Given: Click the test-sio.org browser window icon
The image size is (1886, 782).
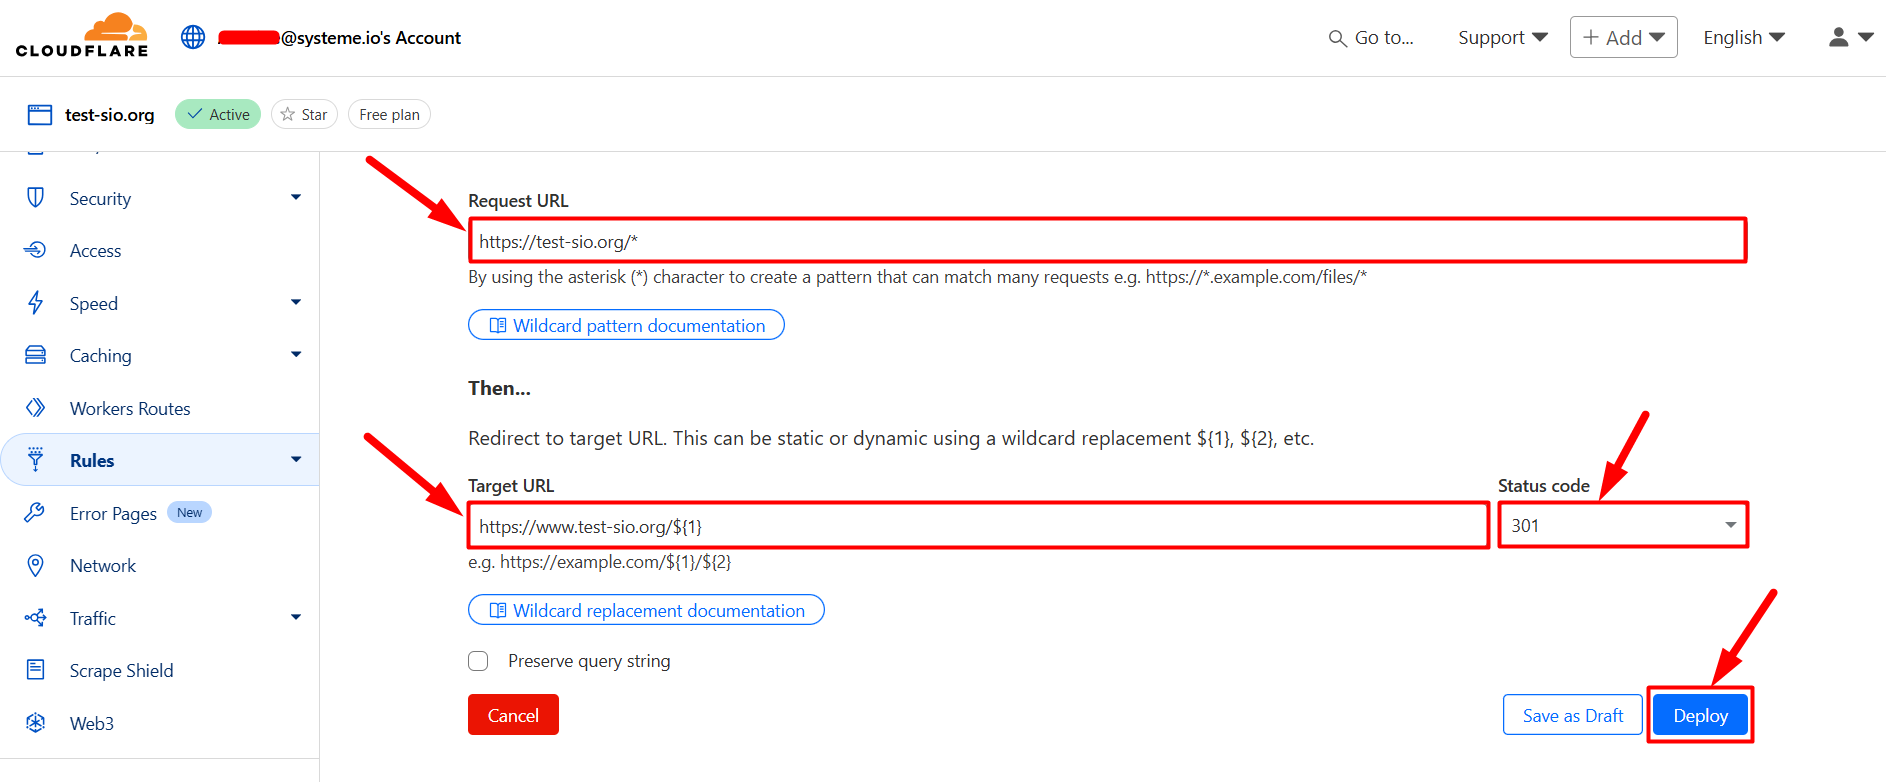Looking at the screenshot, I should click(x=40, y=115).
